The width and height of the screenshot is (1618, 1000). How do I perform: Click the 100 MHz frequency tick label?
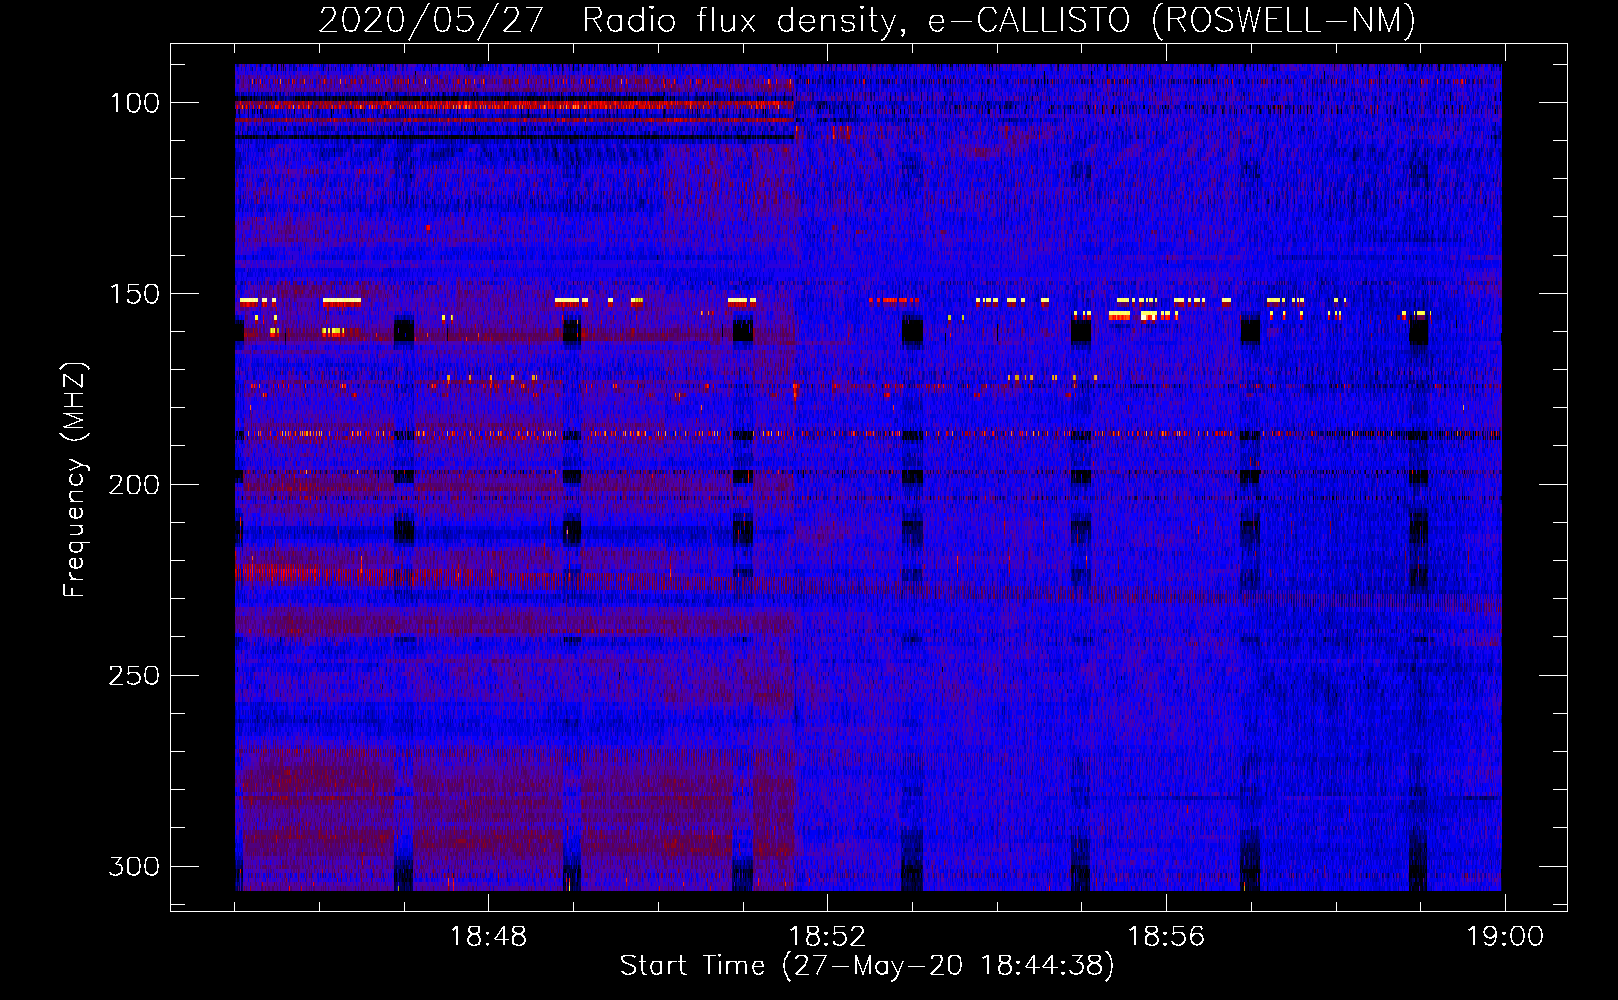point(134,103)
